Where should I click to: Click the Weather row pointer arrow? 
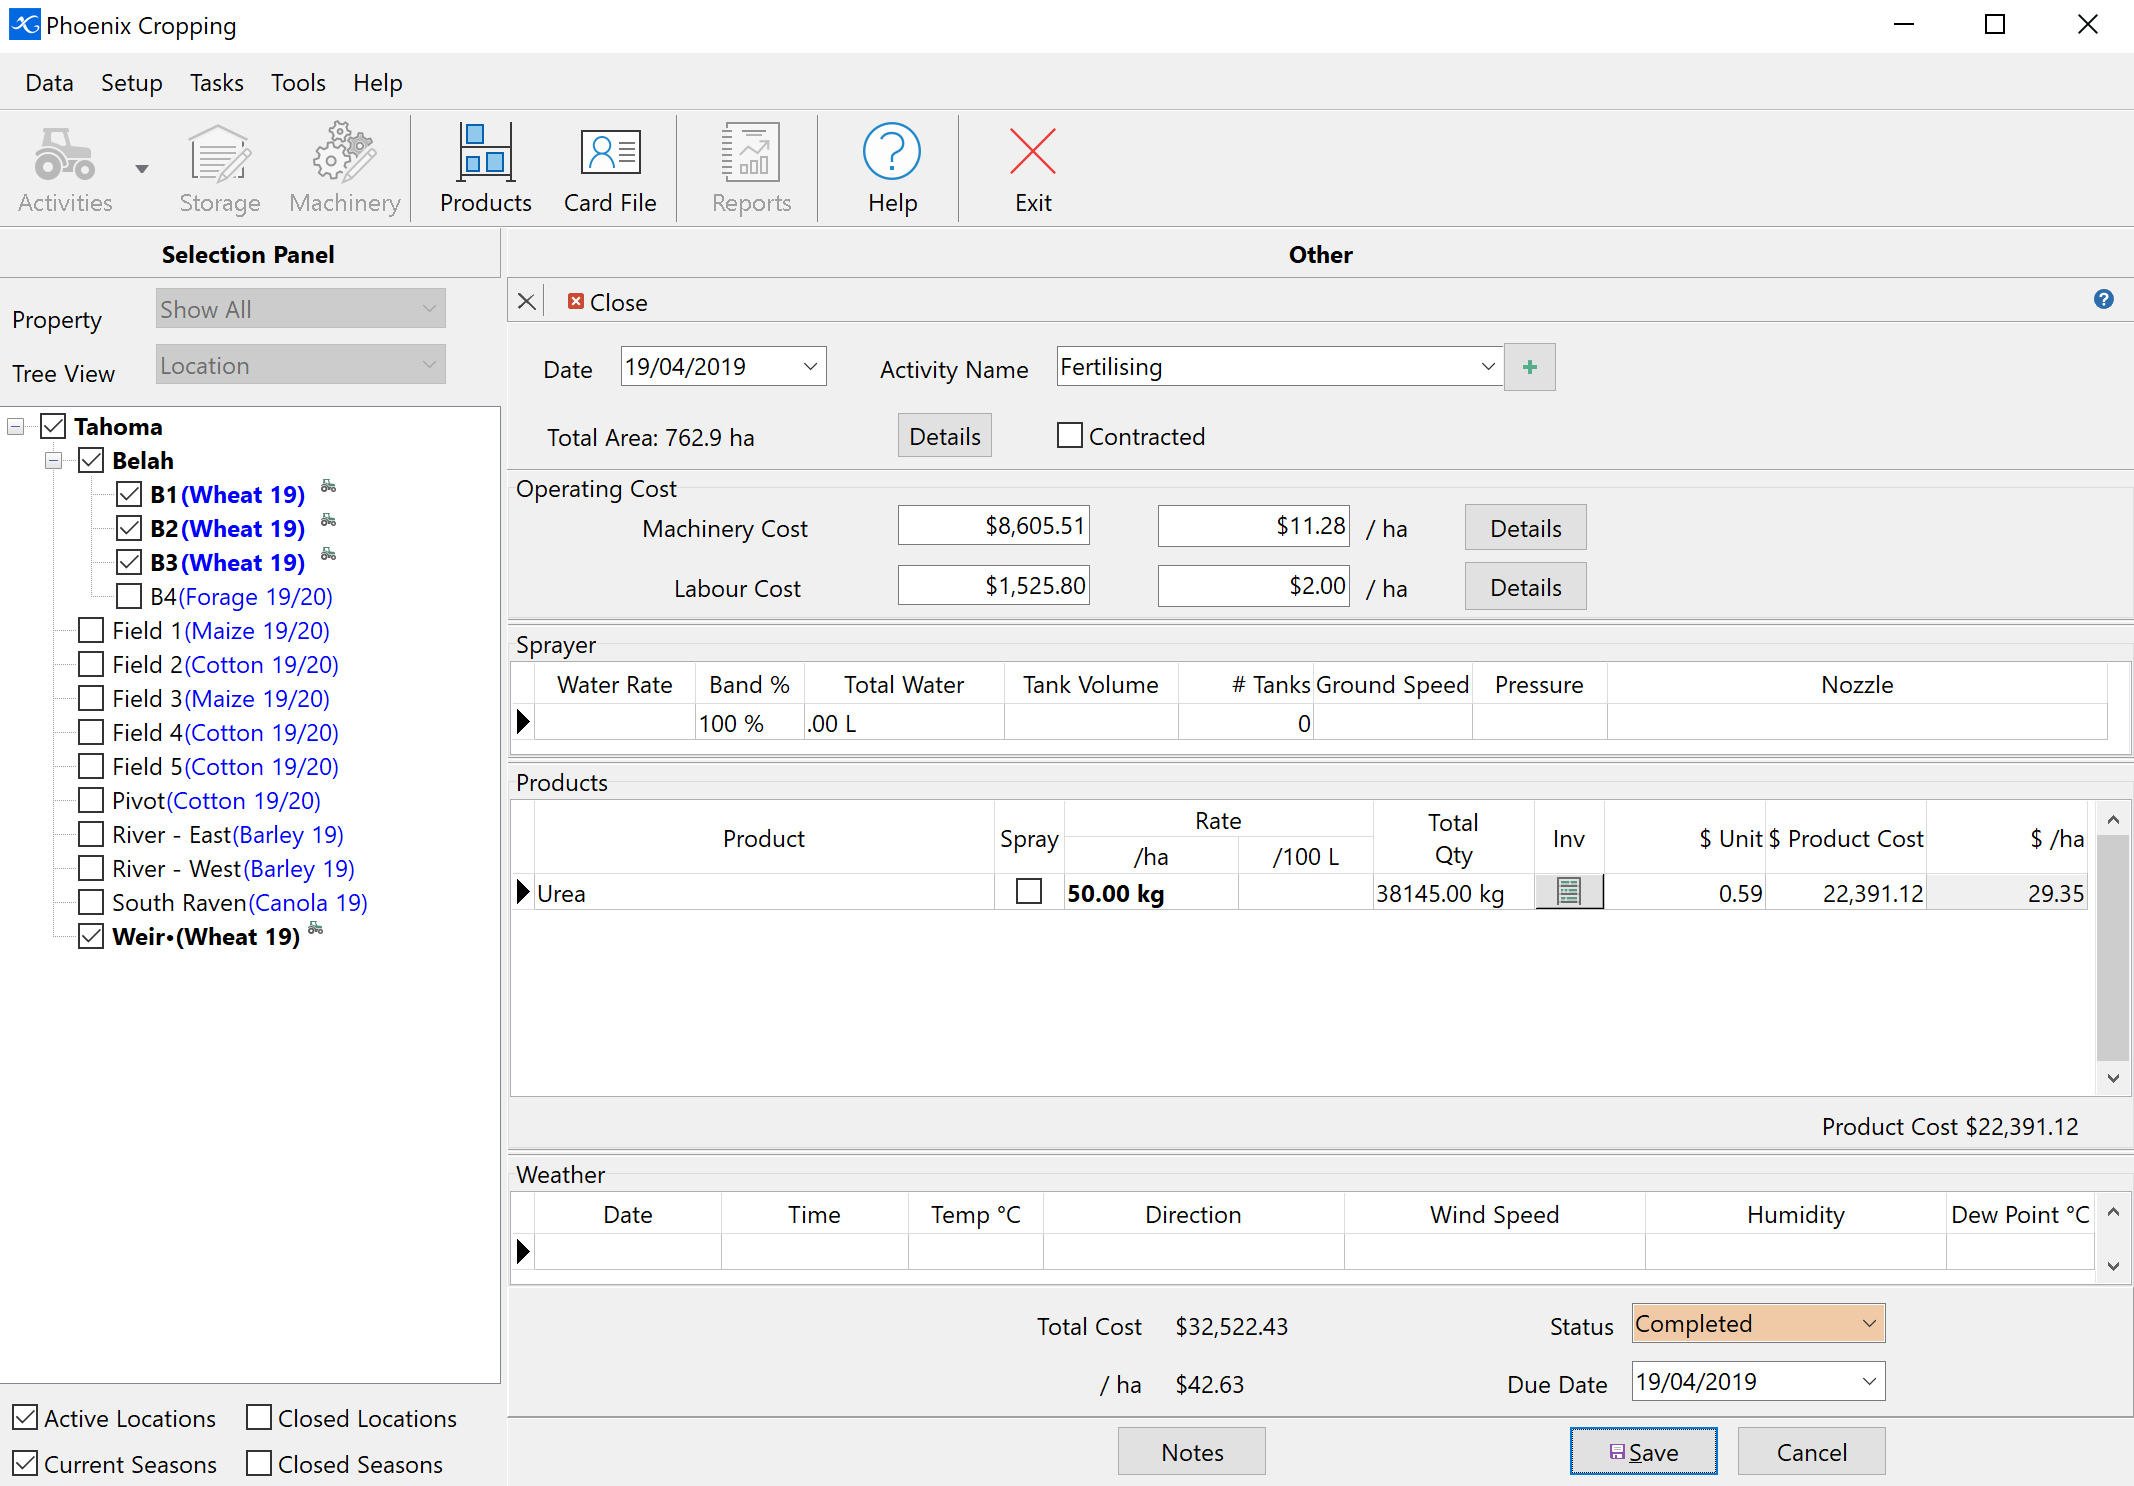523,1251
